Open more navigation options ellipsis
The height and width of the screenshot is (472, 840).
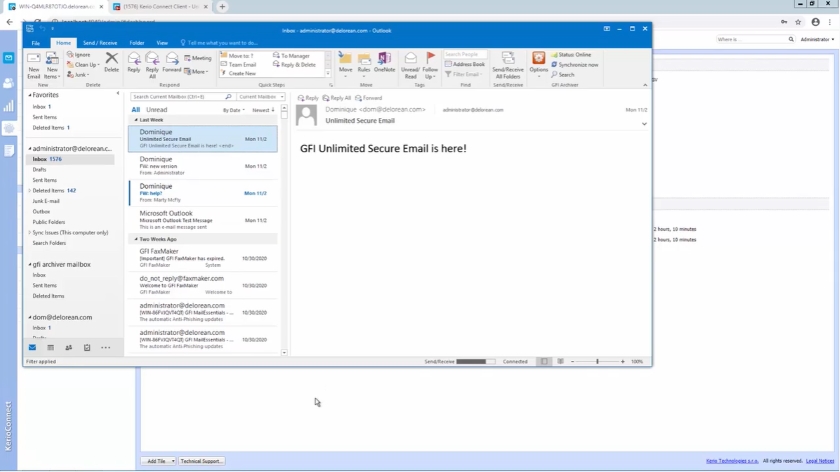click(x=106, y=348)
